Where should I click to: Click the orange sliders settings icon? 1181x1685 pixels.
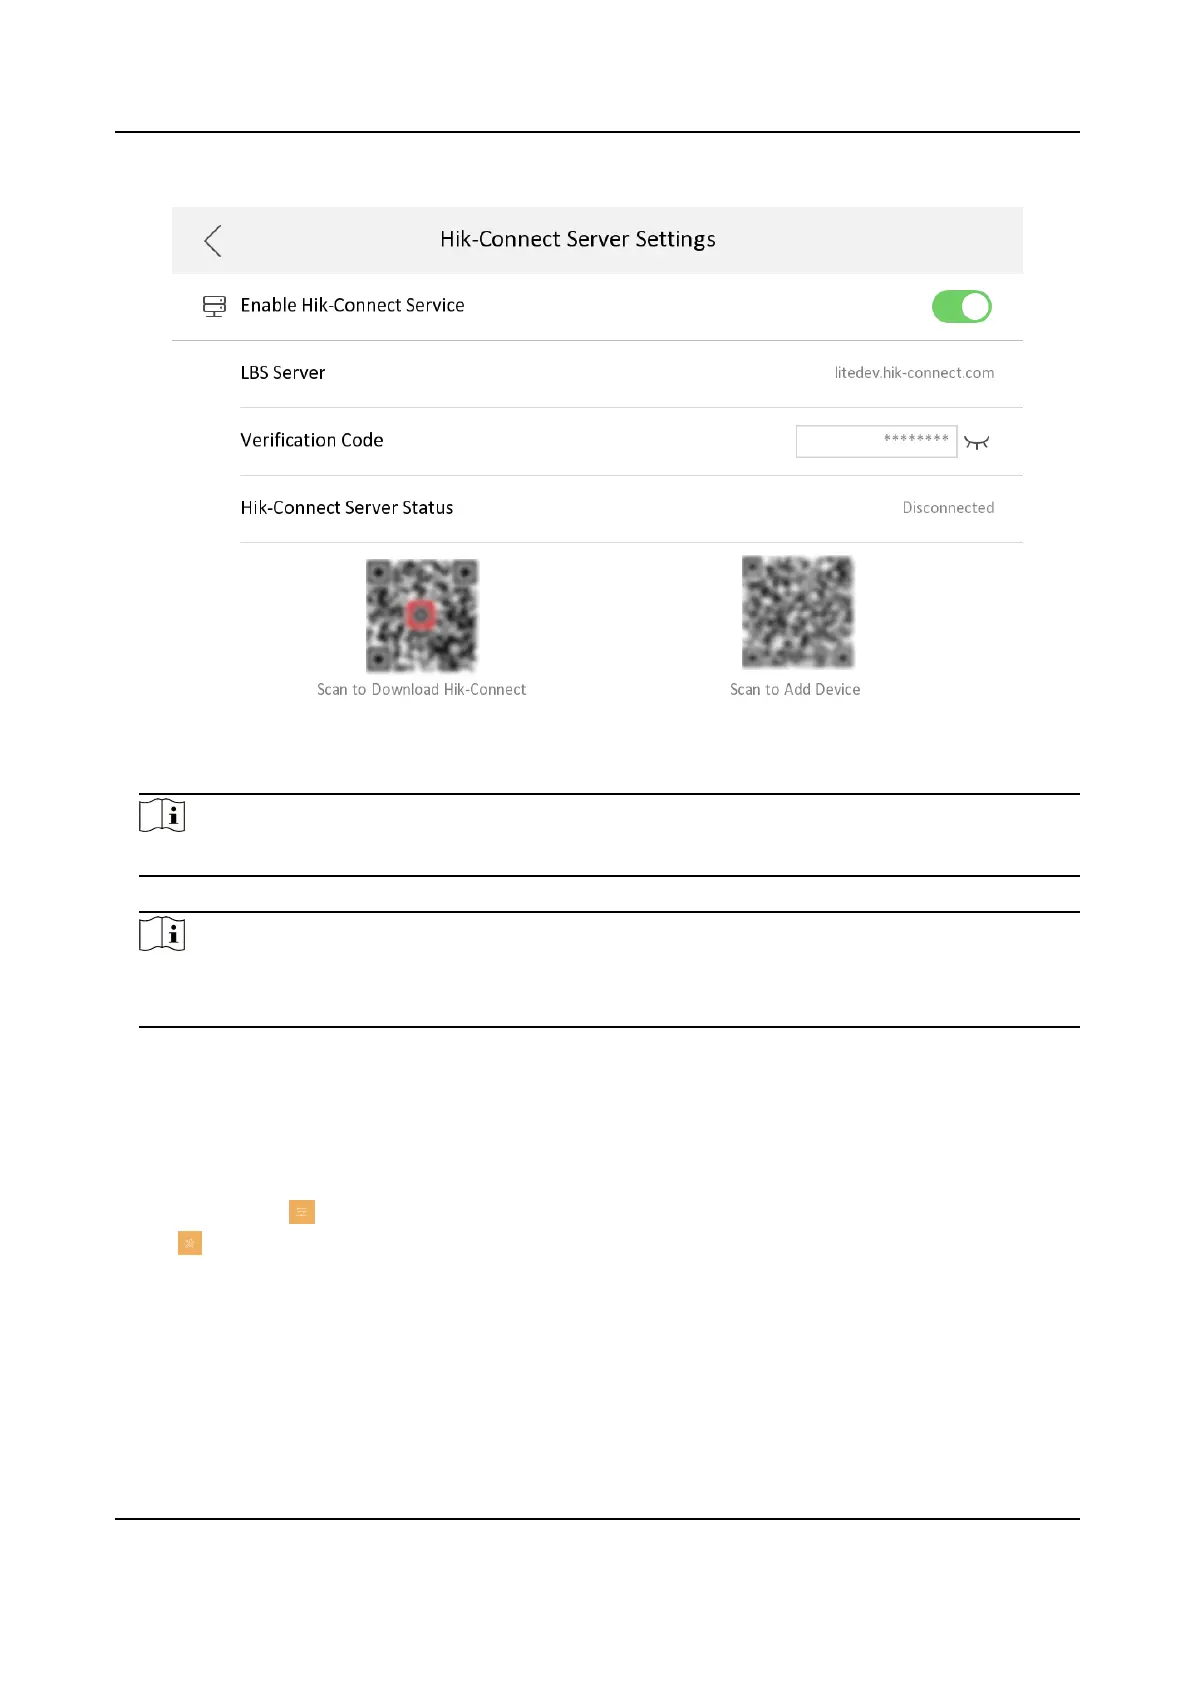[302, 1212]
